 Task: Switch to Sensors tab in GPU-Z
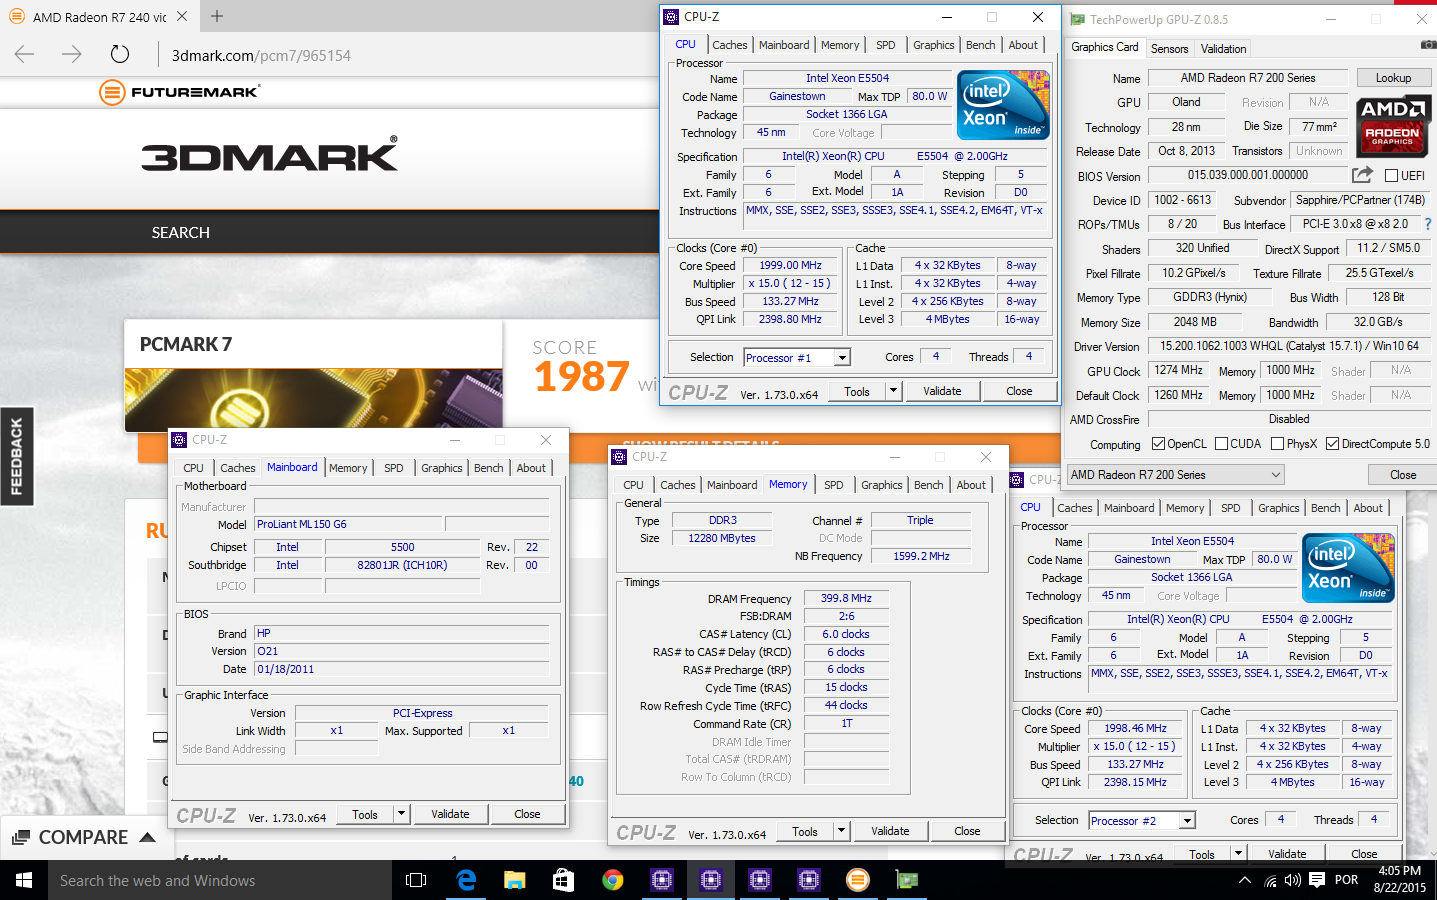coord(1170,49)
